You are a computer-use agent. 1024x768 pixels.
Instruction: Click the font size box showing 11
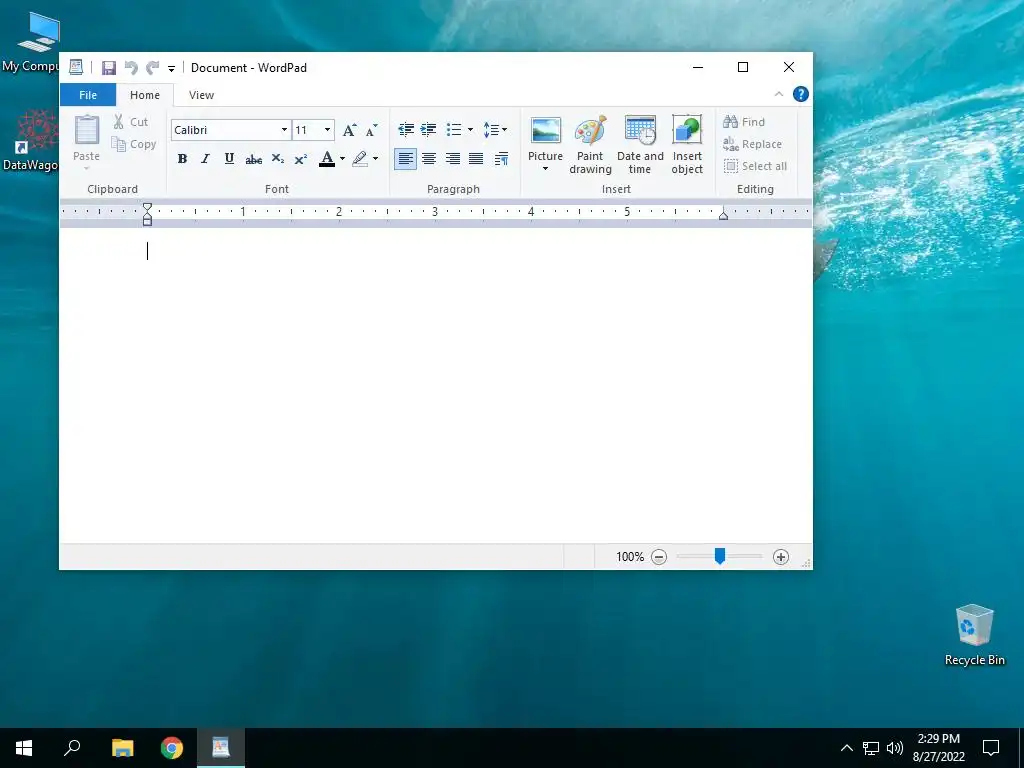point(307,130)
